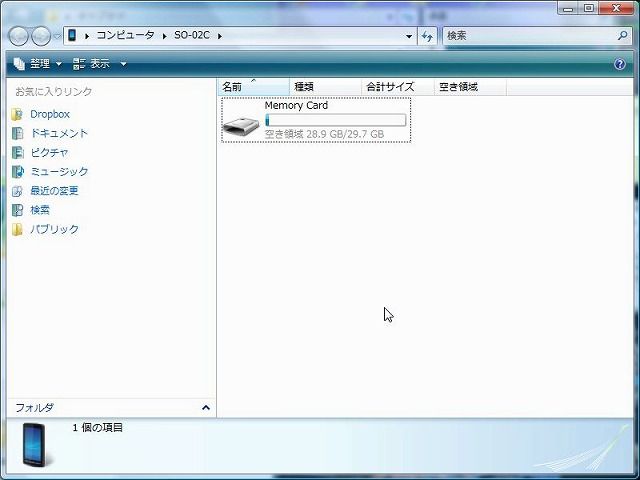Open ピクチャ in favorite links
Screen dimensions: 640x480
click(49, 152)
